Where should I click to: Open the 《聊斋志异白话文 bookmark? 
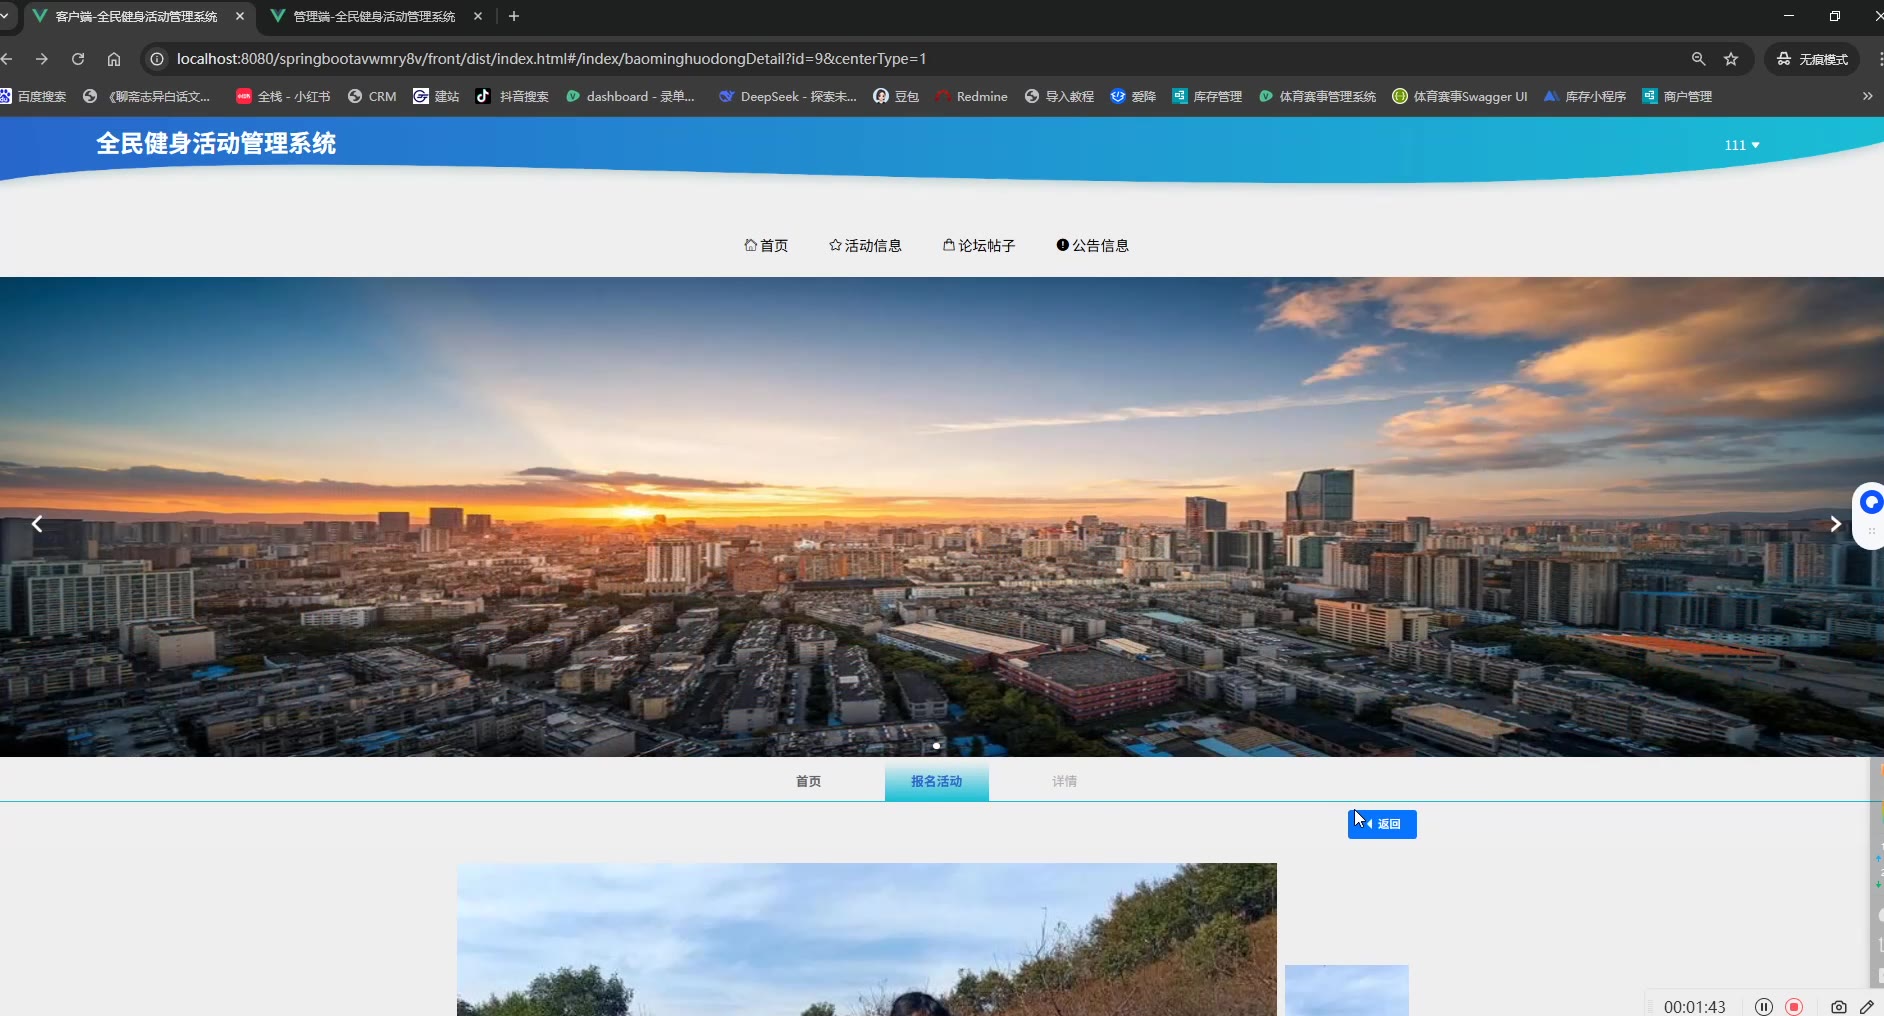click(147, 96)
